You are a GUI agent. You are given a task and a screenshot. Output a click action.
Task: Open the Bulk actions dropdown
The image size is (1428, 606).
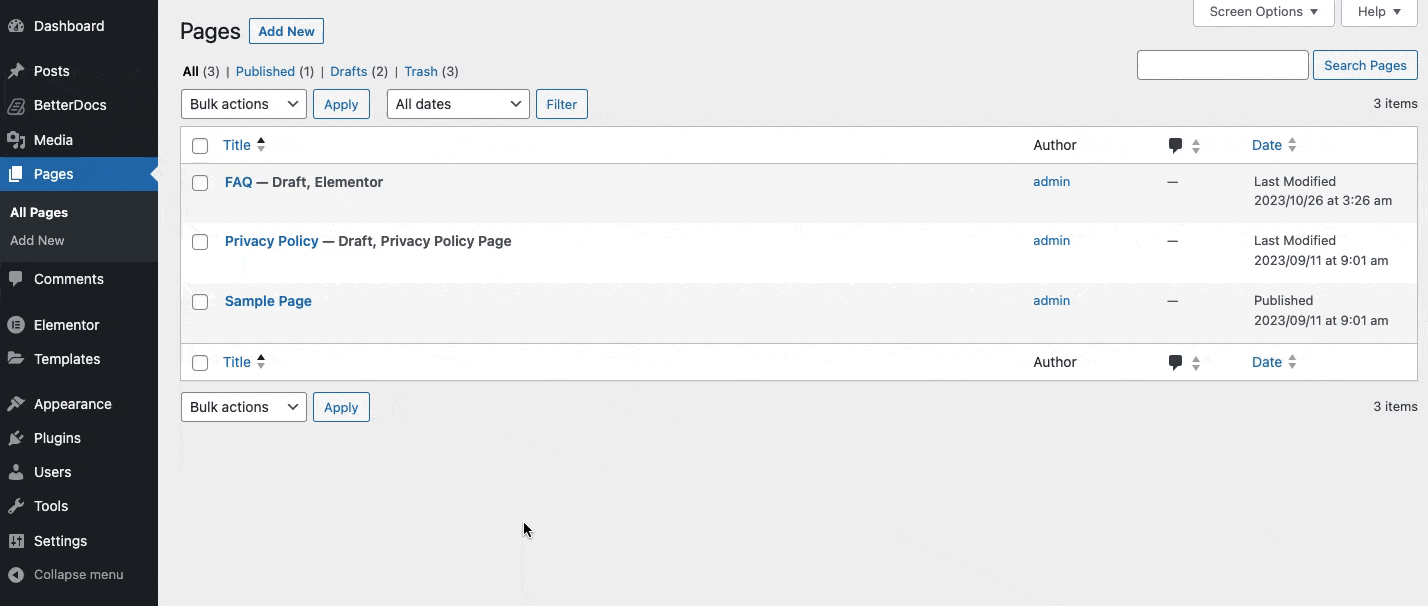[x=243, y=104]
